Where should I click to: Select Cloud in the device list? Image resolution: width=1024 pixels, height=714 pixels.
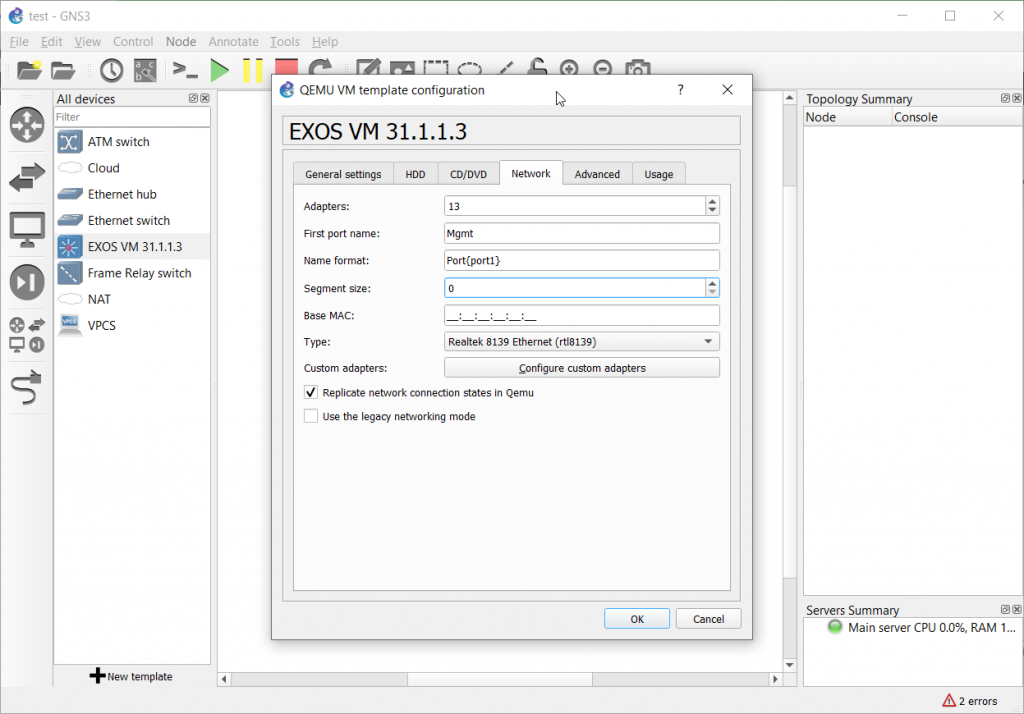[133, 168]
